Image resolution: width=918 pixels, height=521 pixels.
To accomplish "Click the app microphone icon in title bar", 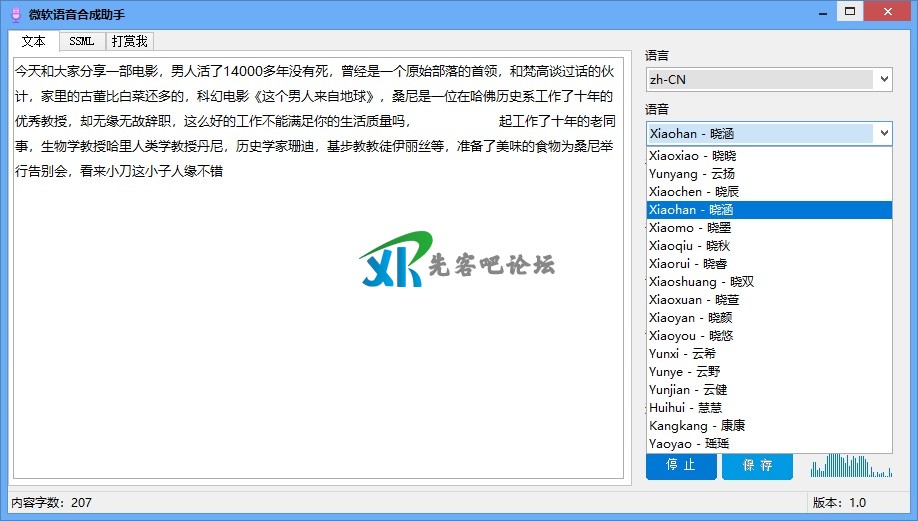I will click(15, 13).
